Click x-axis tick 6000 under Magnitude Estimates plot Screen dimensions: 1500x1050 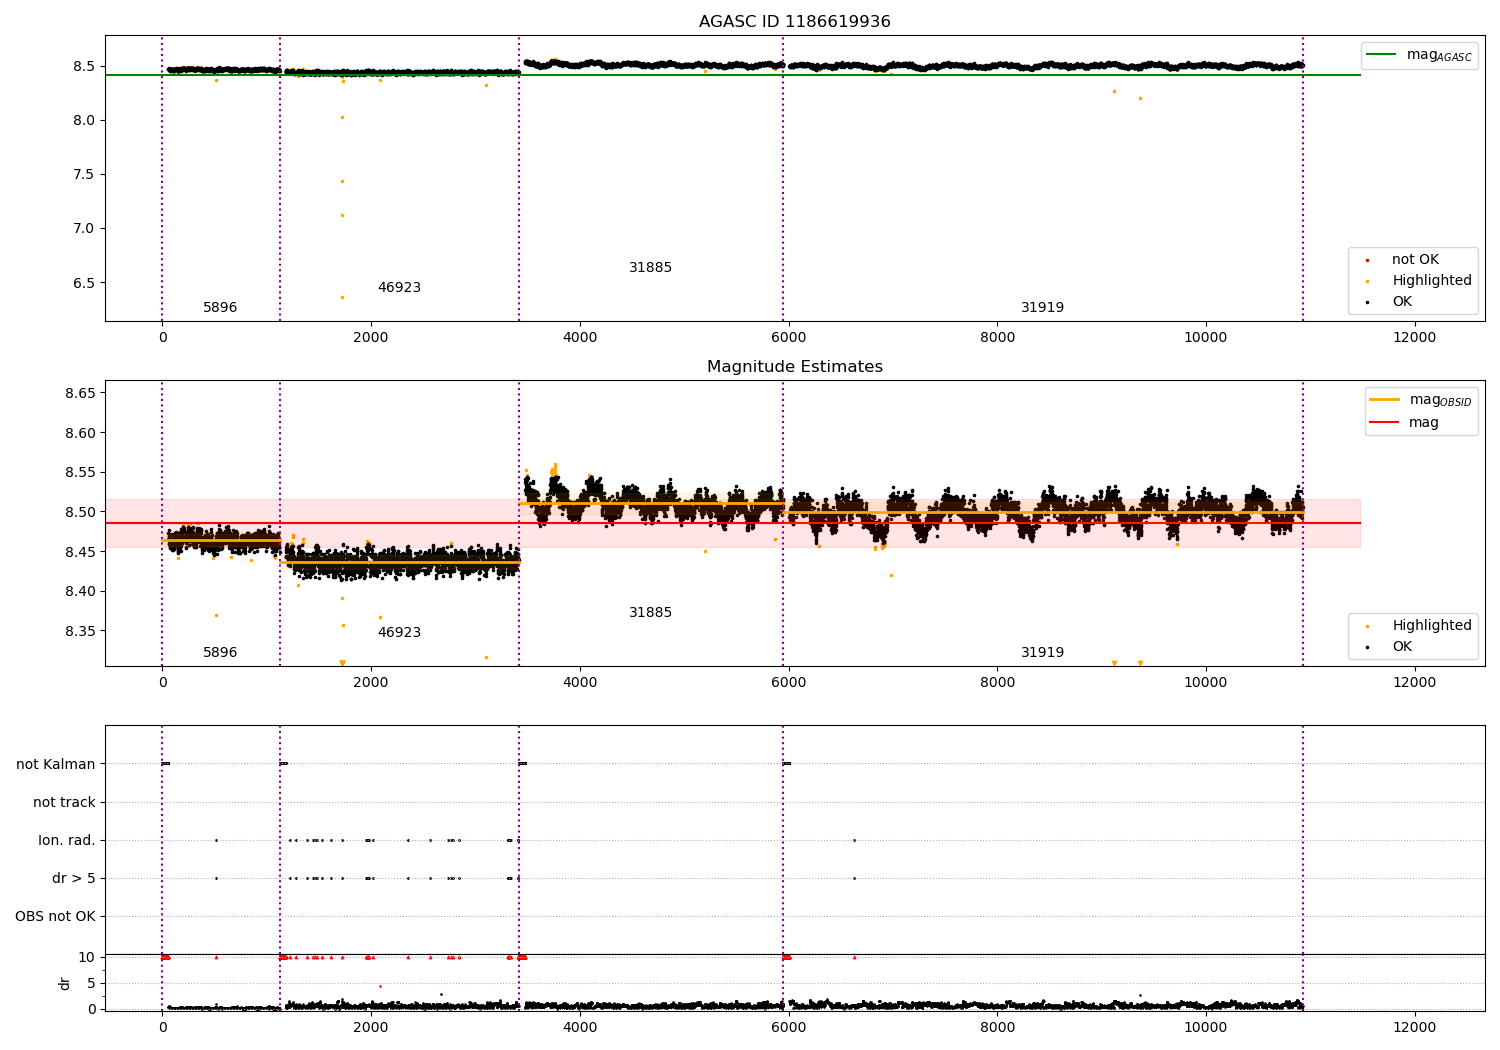click(x=788, y=683)
